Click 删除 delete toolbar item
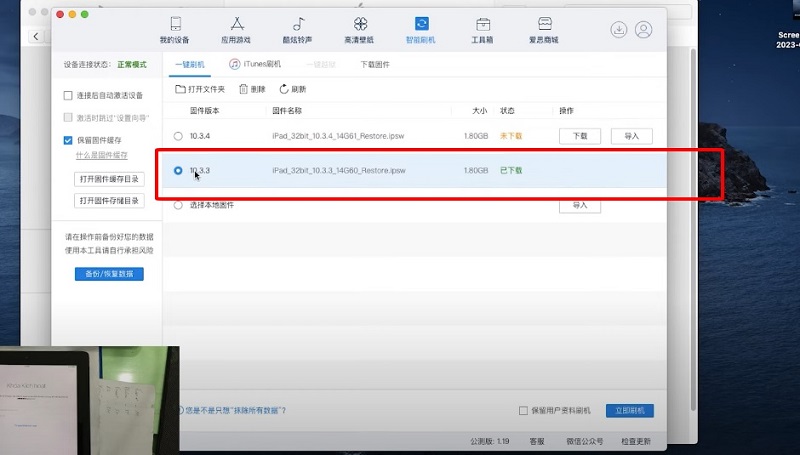The height and width of the screenshot is (455, 800). pyautogui.click(x=253, y=89)
